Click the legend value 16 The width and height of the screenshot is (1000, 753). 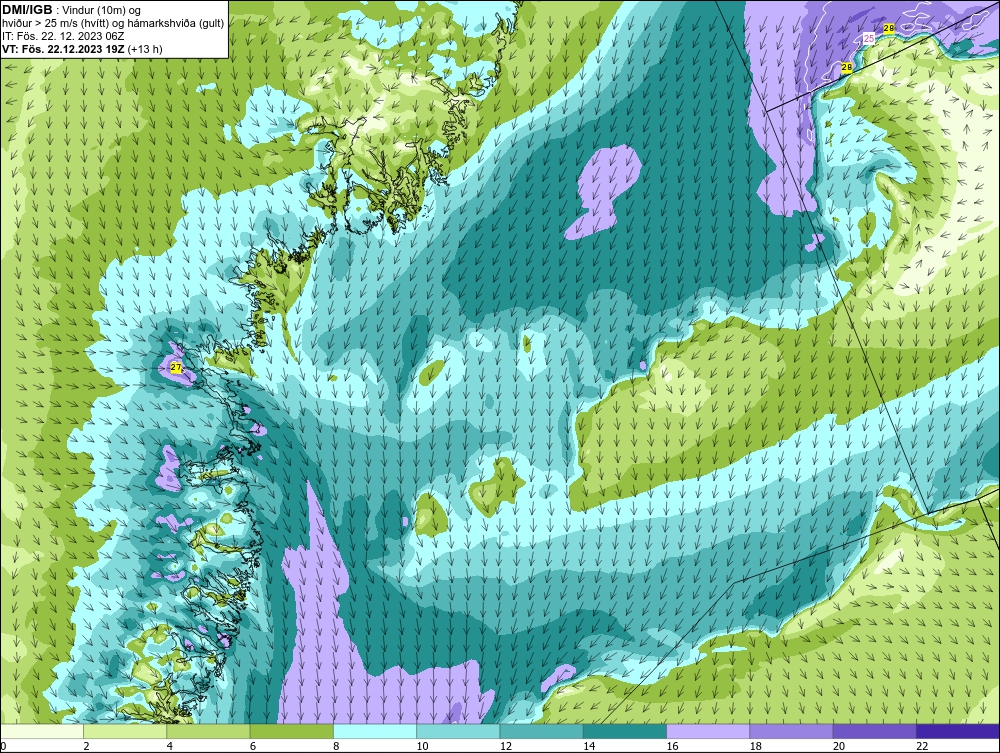tap(672, 746)
